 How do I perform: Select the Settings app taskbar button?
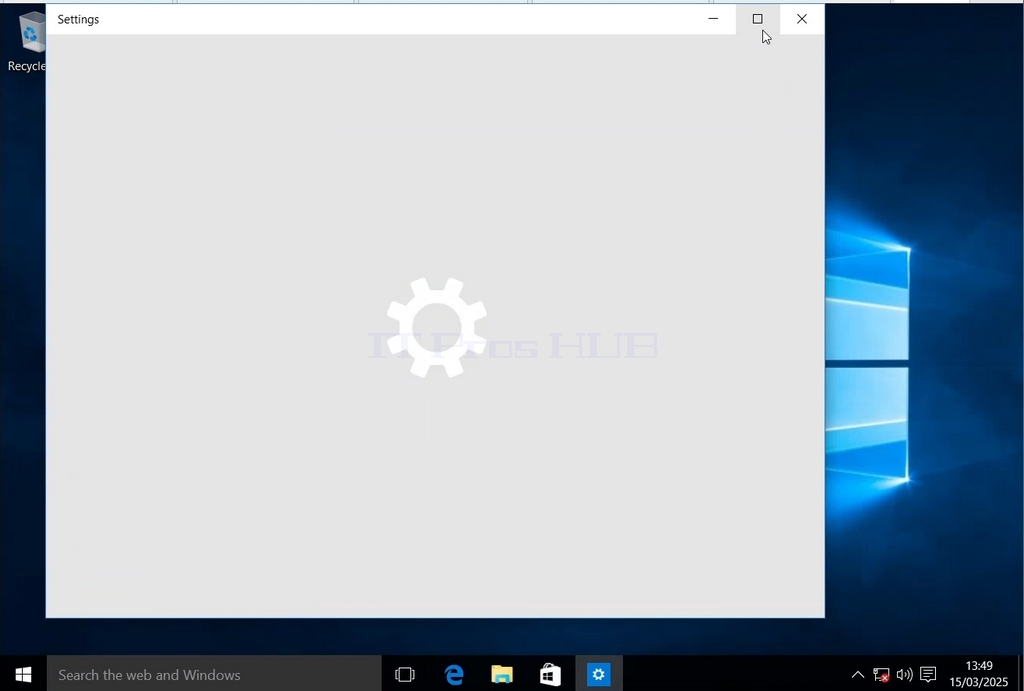pos(598,674)
